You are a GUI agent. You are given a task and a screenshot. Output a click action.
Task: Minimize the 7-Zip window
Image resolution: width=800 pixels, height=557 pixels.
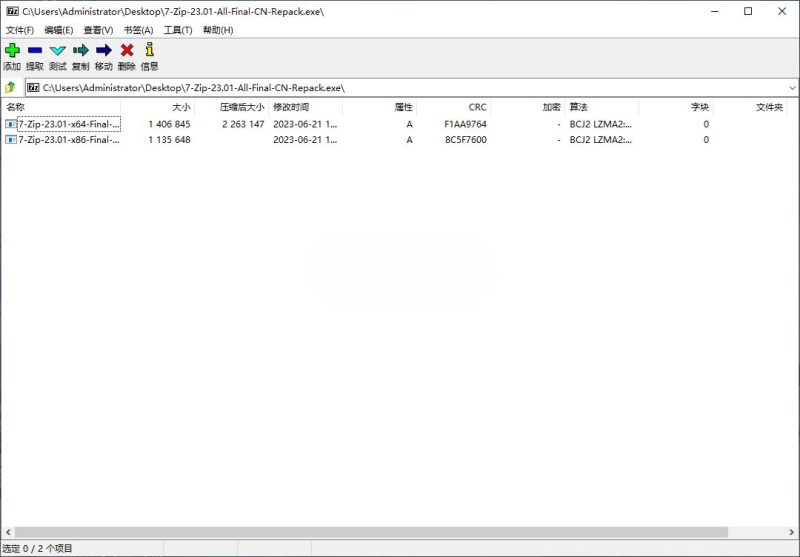click(x=715, y=11)
